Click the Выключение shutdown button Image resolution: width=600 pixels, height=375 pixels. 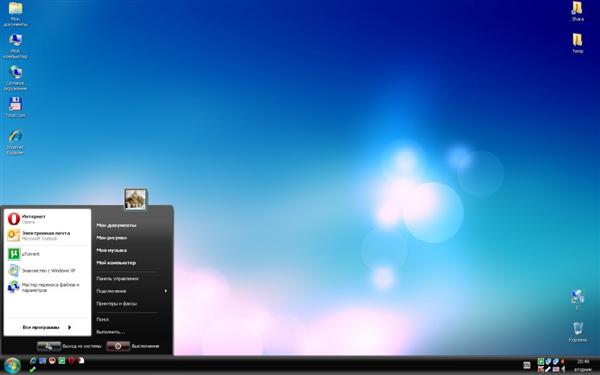point(118,346)
